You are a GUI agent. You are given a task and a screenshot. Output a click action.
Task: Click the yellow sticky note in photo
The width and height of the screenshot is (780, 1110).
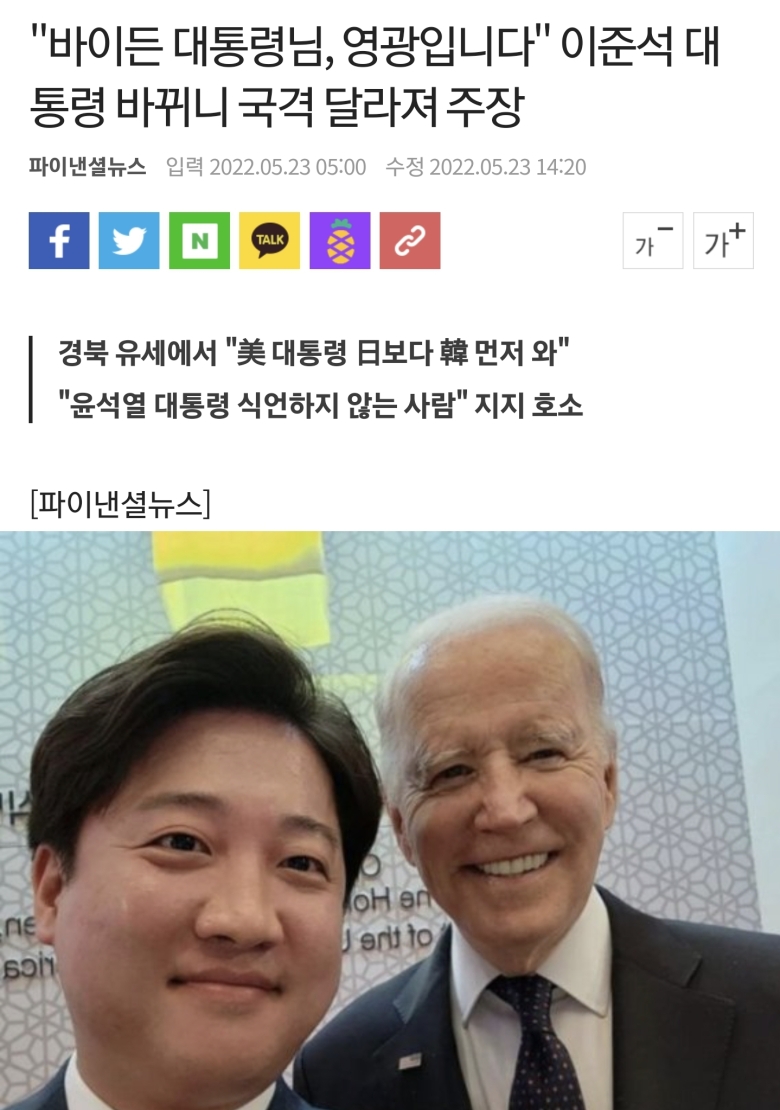click(241, 585)
